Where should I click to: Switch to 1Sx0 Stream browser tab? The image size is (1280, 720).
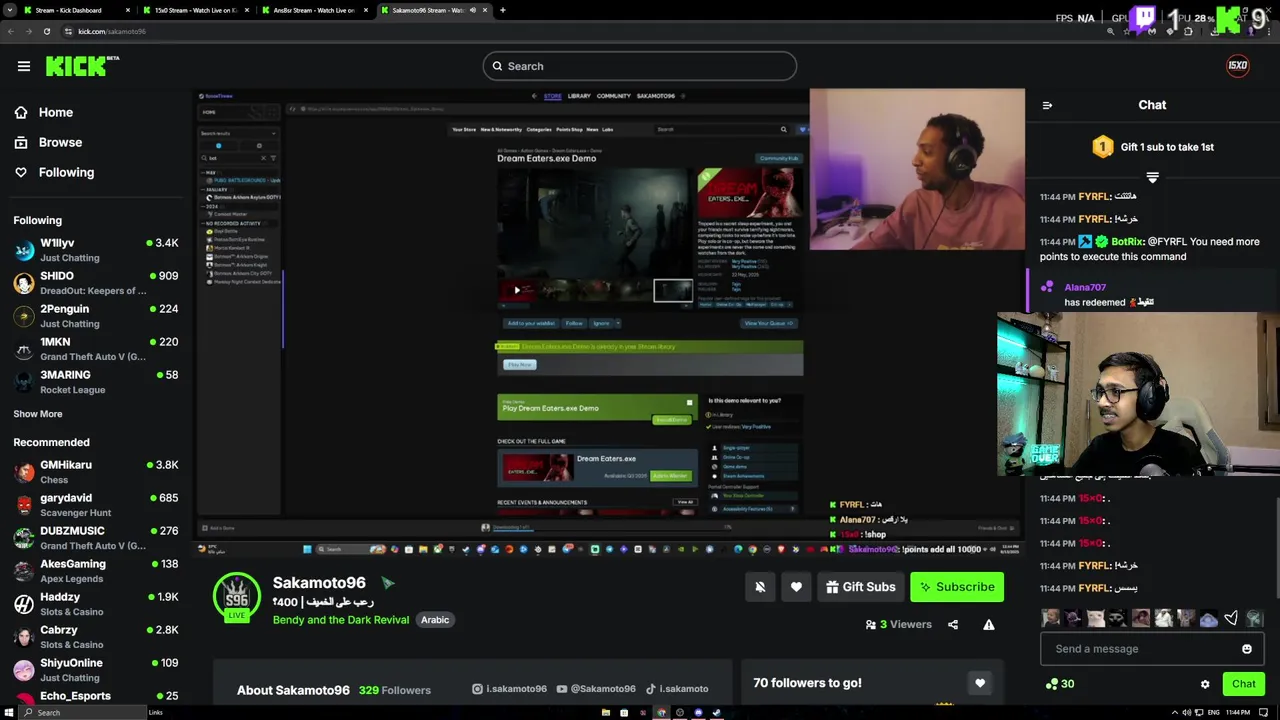pyautogui.click(x=196, y=10)
